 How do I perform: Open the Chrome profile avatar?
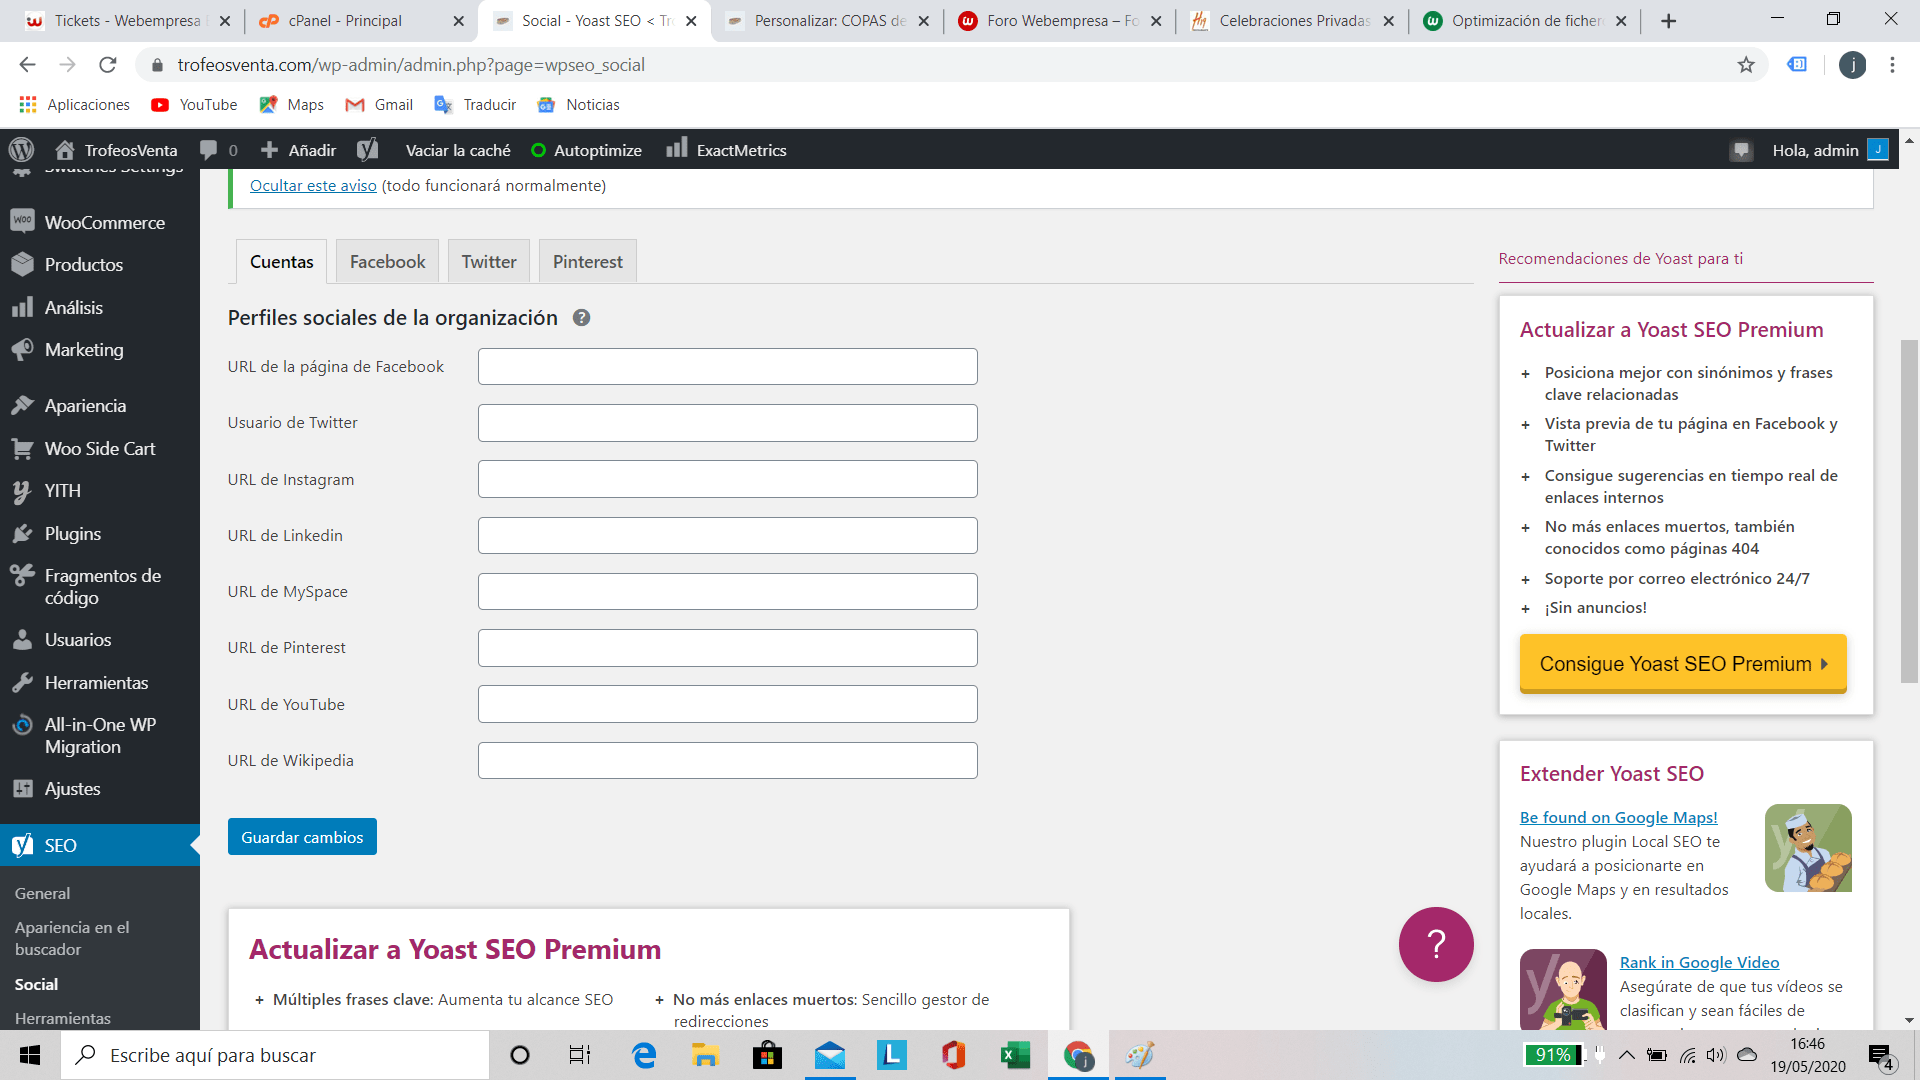[1852, 65]
